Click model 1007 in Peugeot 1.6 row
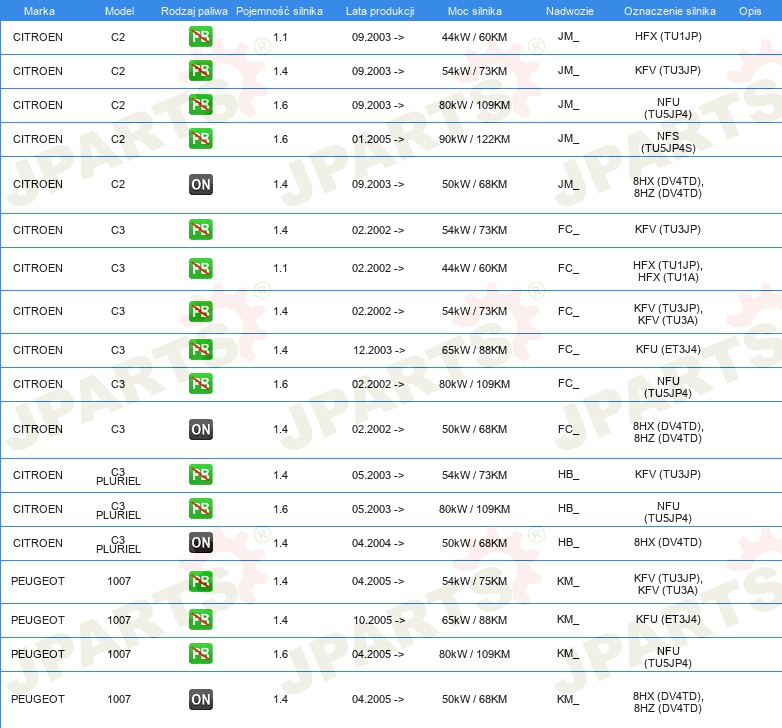This screenshot has height=728, width=782. (119, 654)
